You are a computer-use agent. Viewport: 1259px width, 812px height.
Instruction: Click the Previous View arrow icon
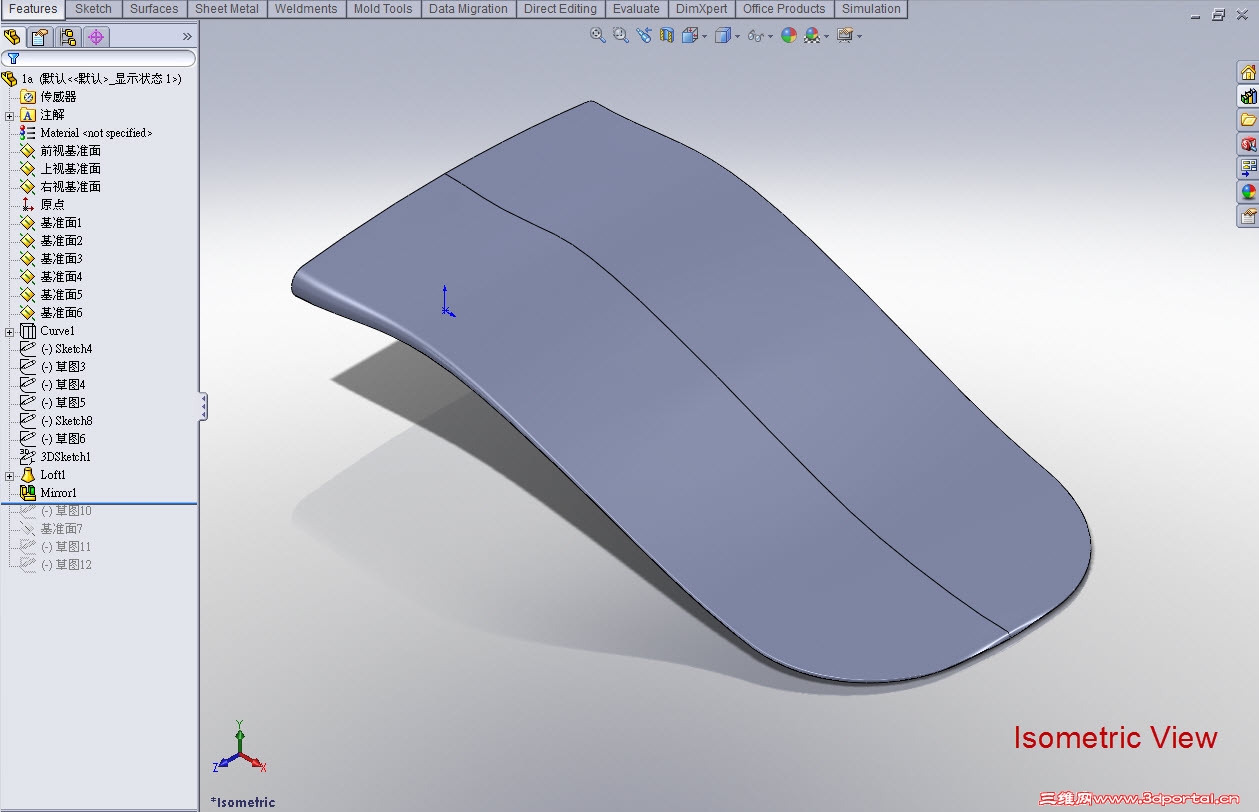pyautogui.click(x=644, y=35)
